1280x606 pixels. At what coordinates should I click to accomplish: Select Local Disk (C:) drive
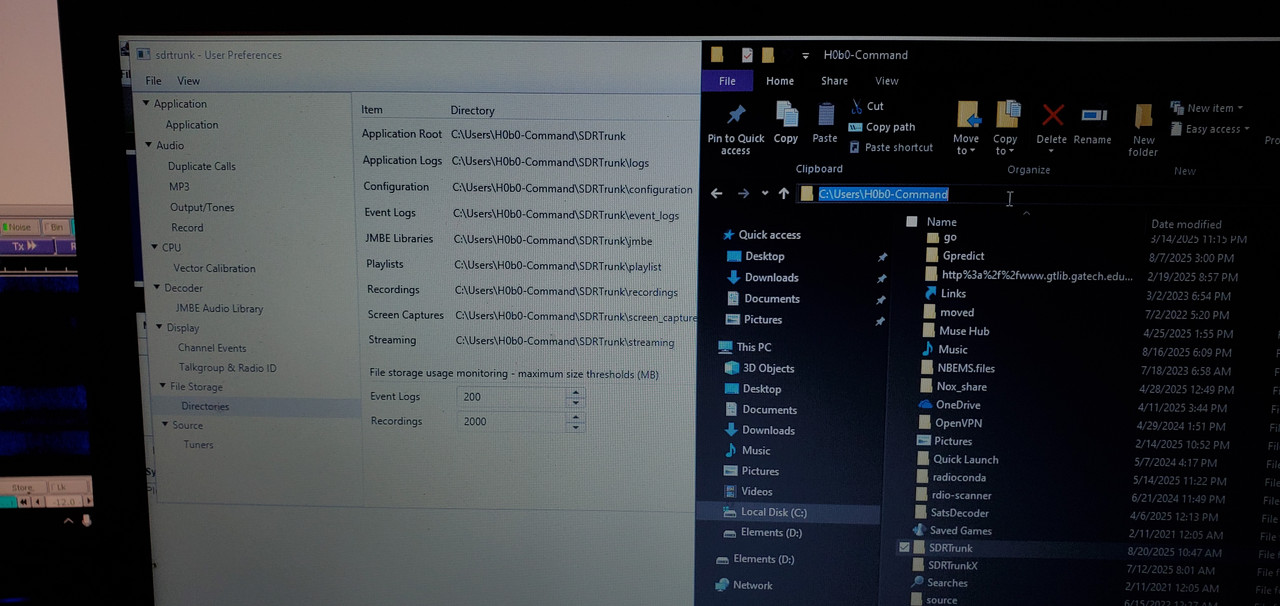(x=773, y=512)
